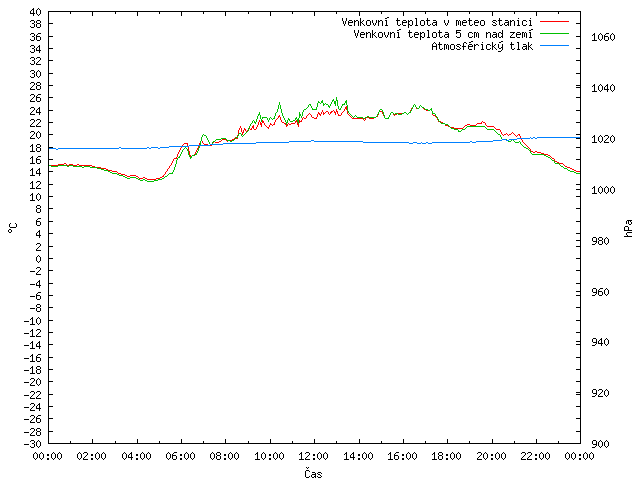
Task: Click the '16:00' time axis label
Action: [402, 456]
